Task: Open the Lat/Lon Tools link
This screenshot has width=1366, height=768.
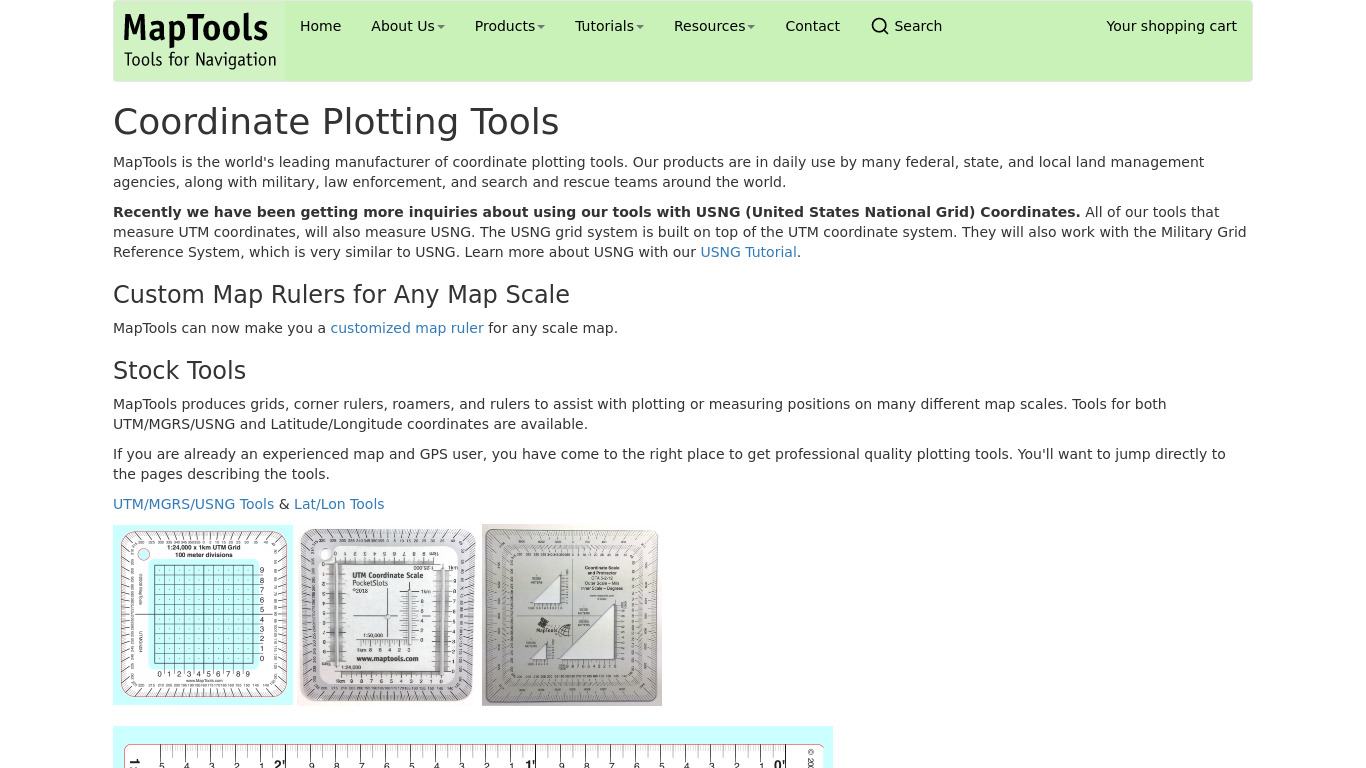Action: 339,504
